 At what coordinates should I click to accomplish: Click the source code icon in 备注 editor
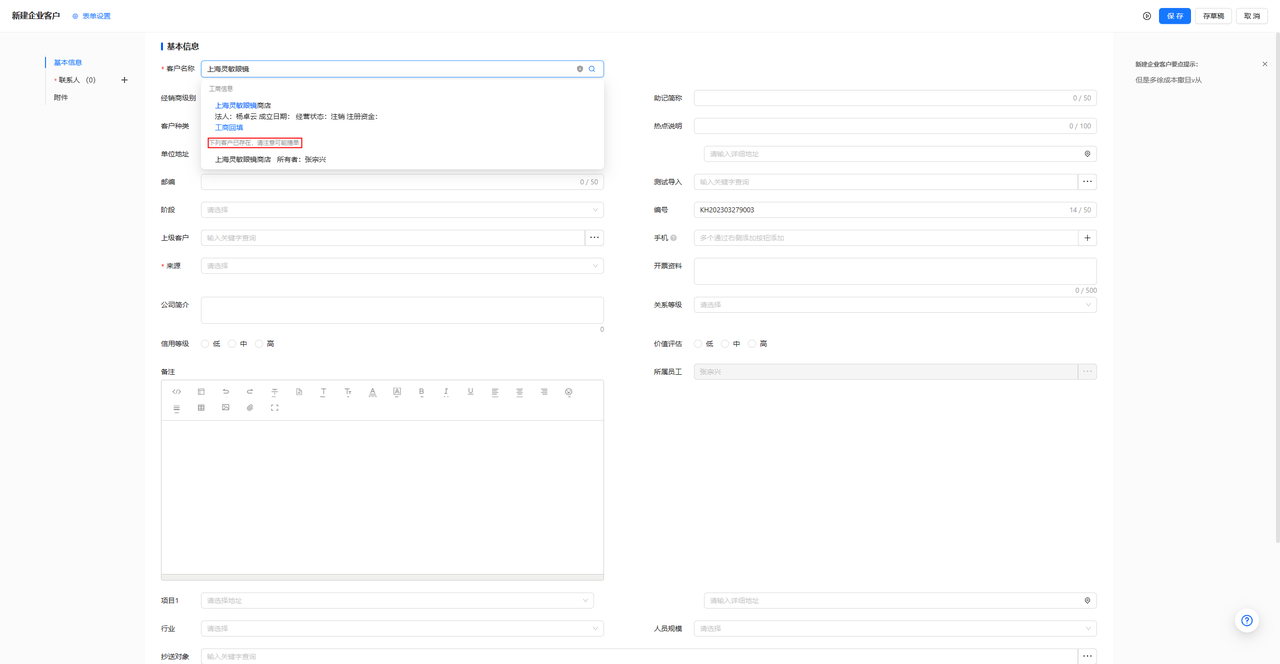pyautogui.click(x=177, y=392)
